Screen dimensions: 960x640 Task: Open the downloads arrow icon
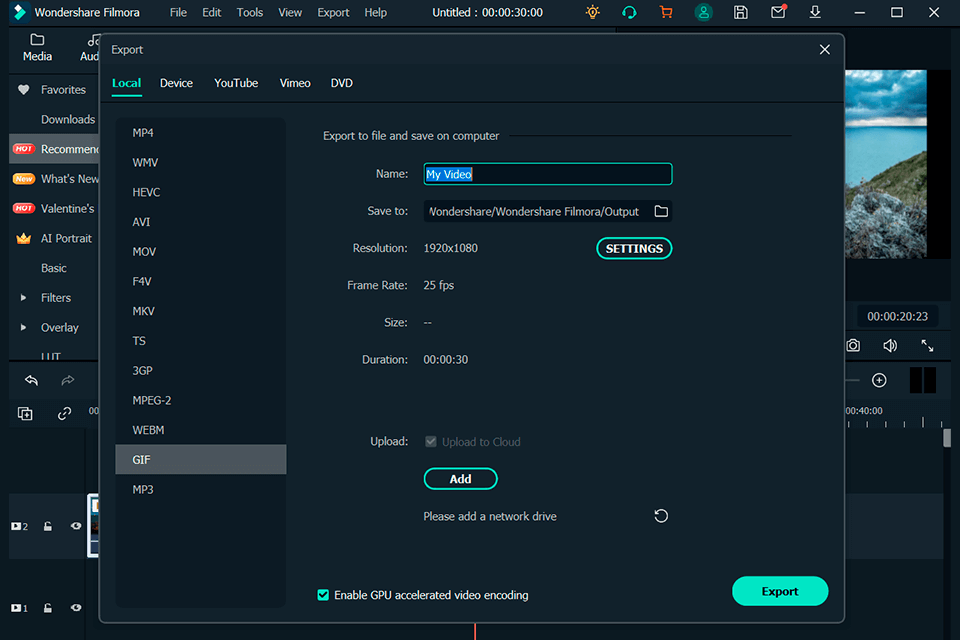pos(815,12)
